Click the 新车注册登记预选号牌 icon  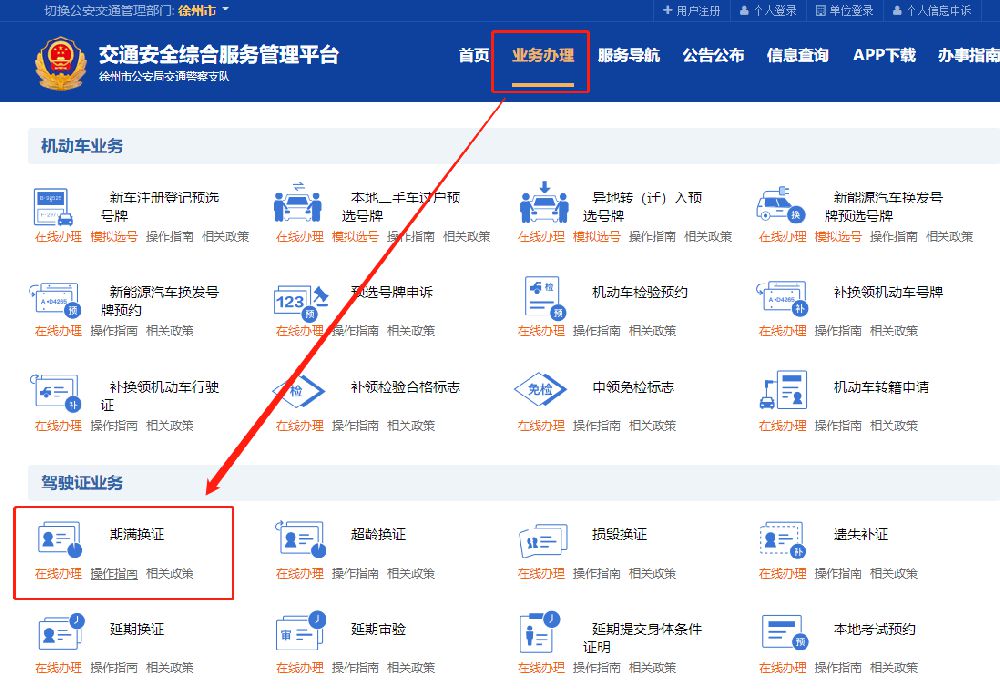pyautogui.click(x=54, y=205)
